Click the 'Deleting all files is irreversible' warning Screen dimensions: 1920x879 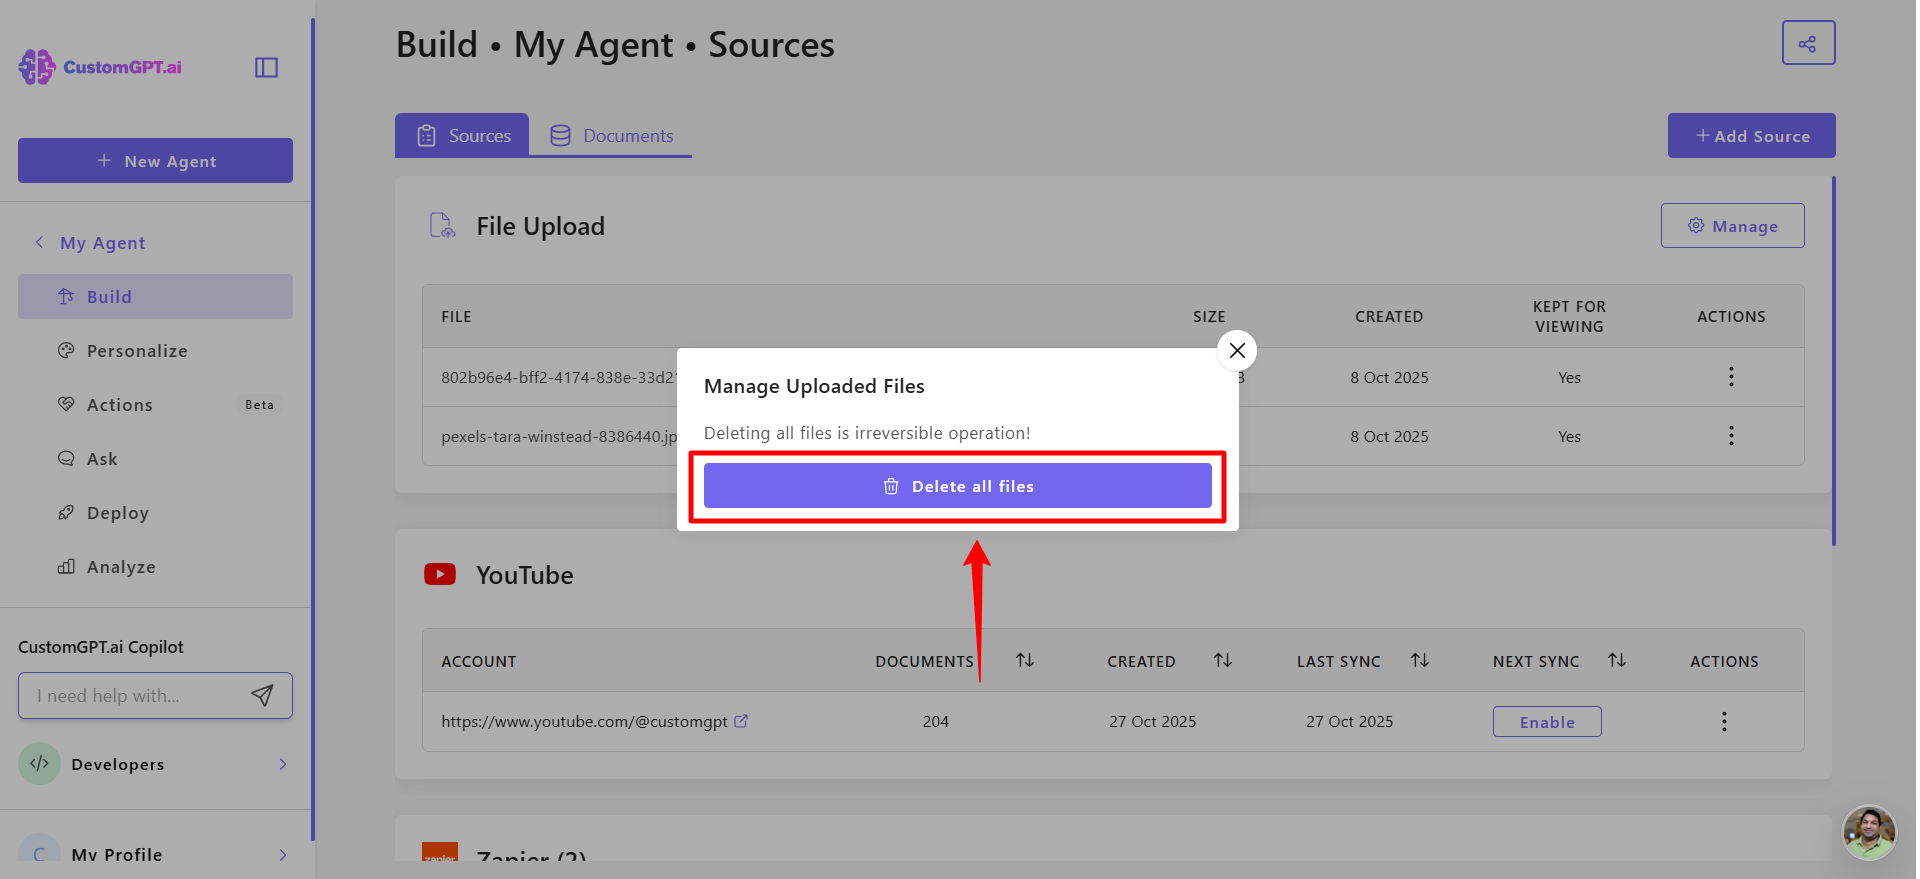(x=867, y=433)
